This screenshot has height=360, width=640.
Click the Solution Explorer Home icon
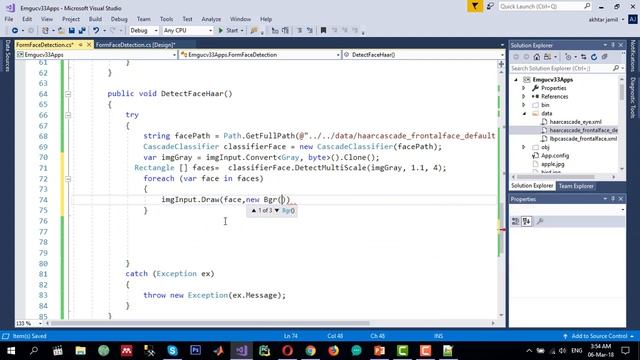click(x=537, y=57)
